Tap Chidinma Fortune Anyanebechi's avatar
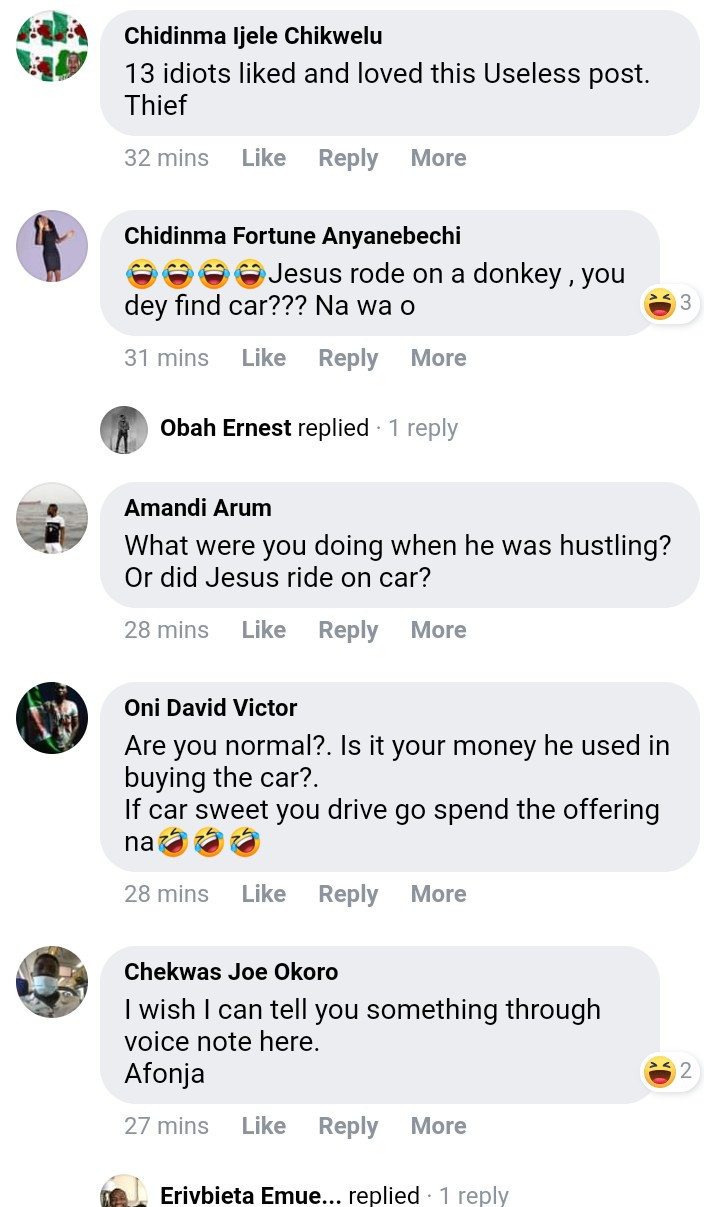The width and height of the screenshot is (720, 1207). [x=52, y=245]
